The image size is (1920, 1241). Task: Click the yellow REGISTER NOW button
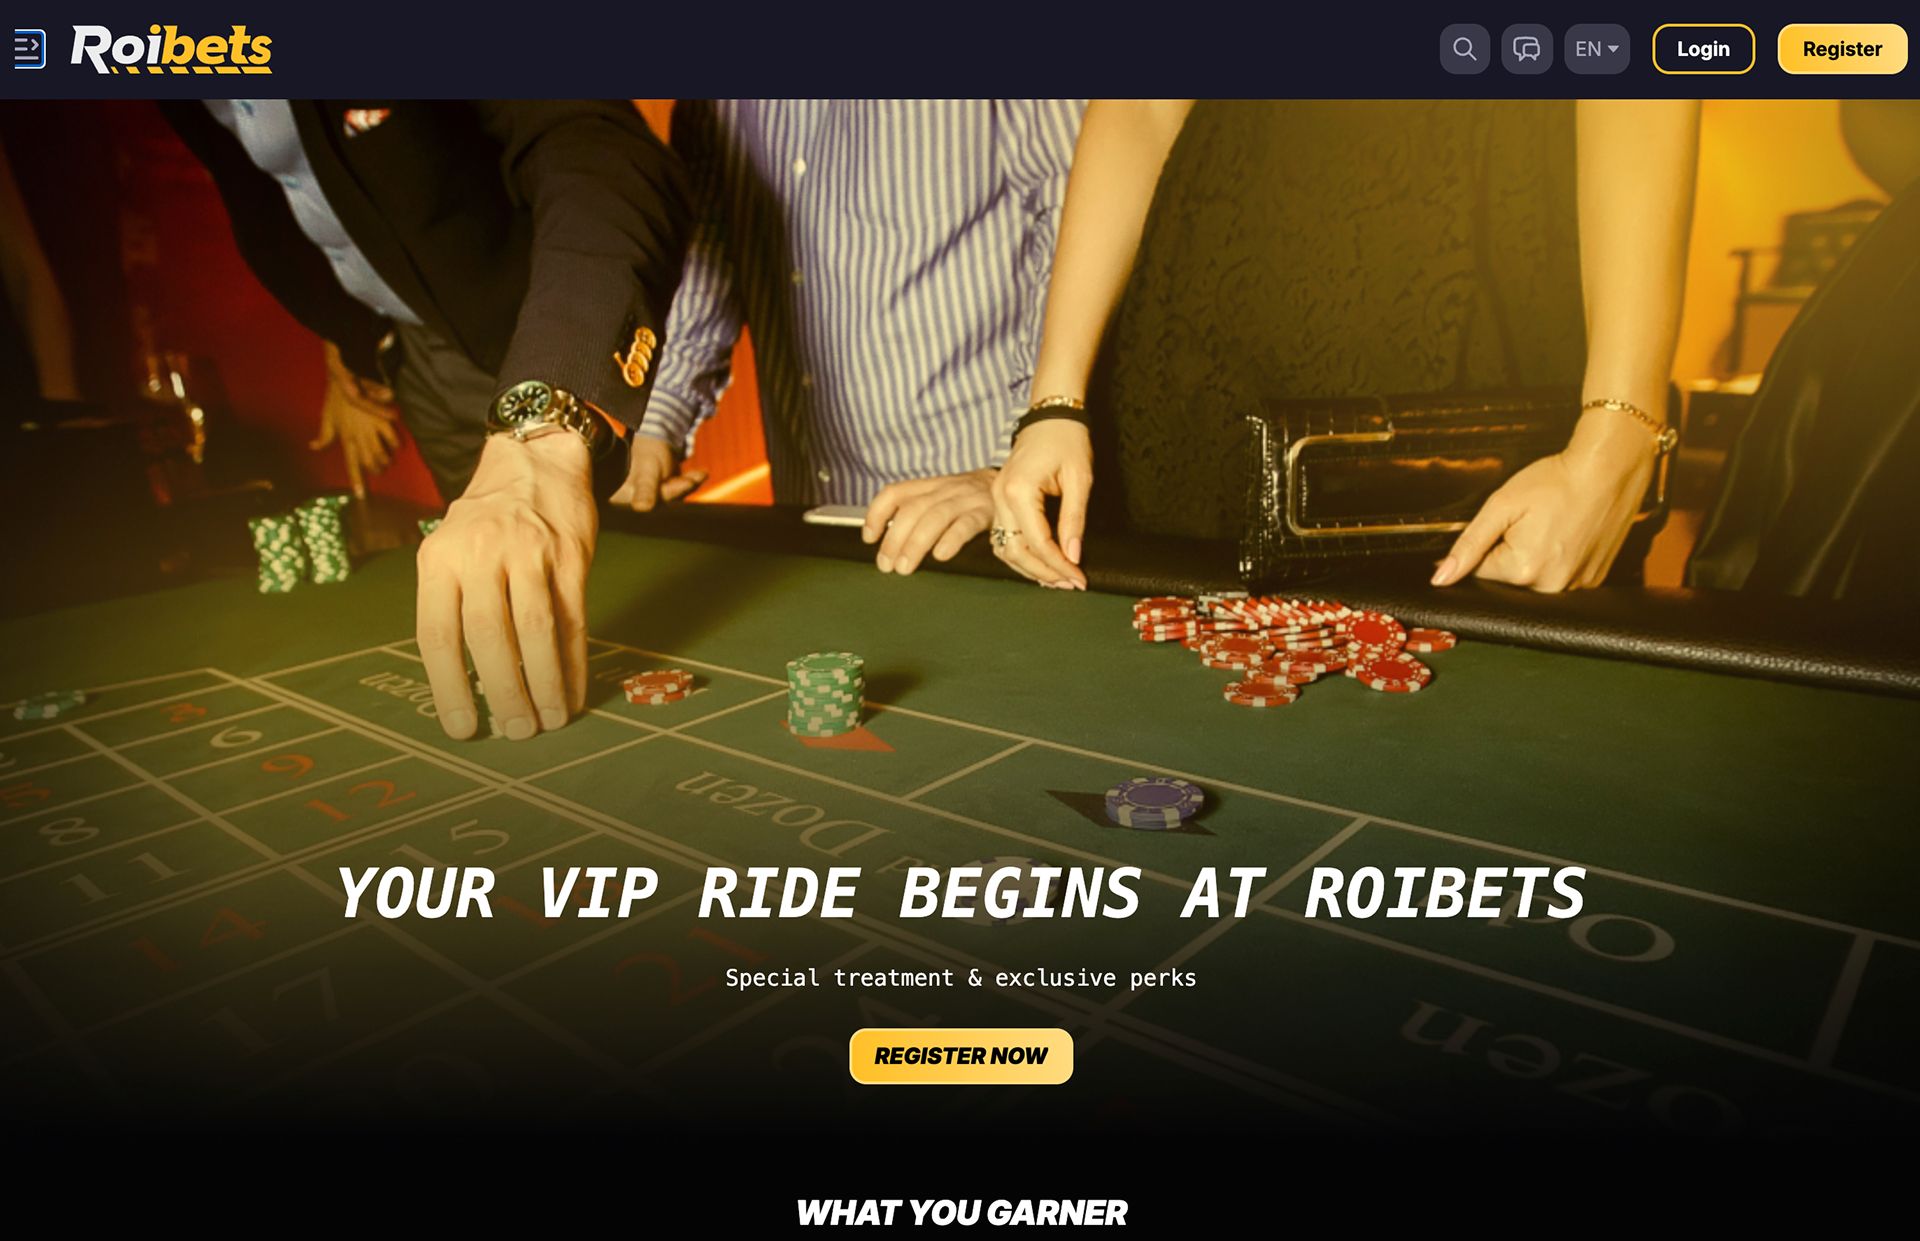click(x=961, y=1056)
